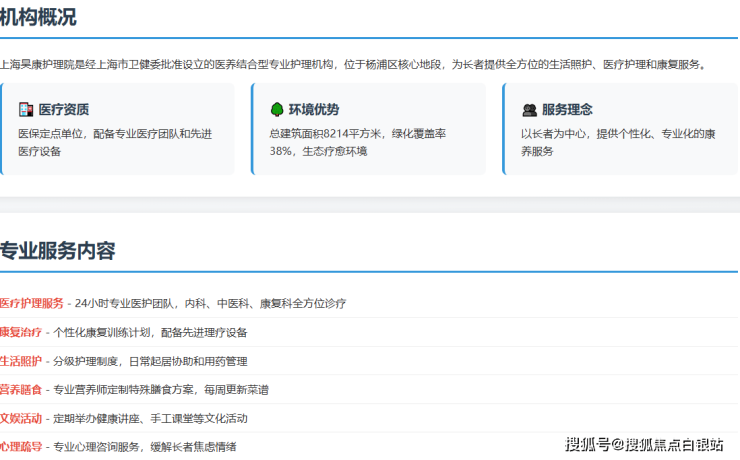Open the 文娱活动 red label
740x460 pixels.
21,418
